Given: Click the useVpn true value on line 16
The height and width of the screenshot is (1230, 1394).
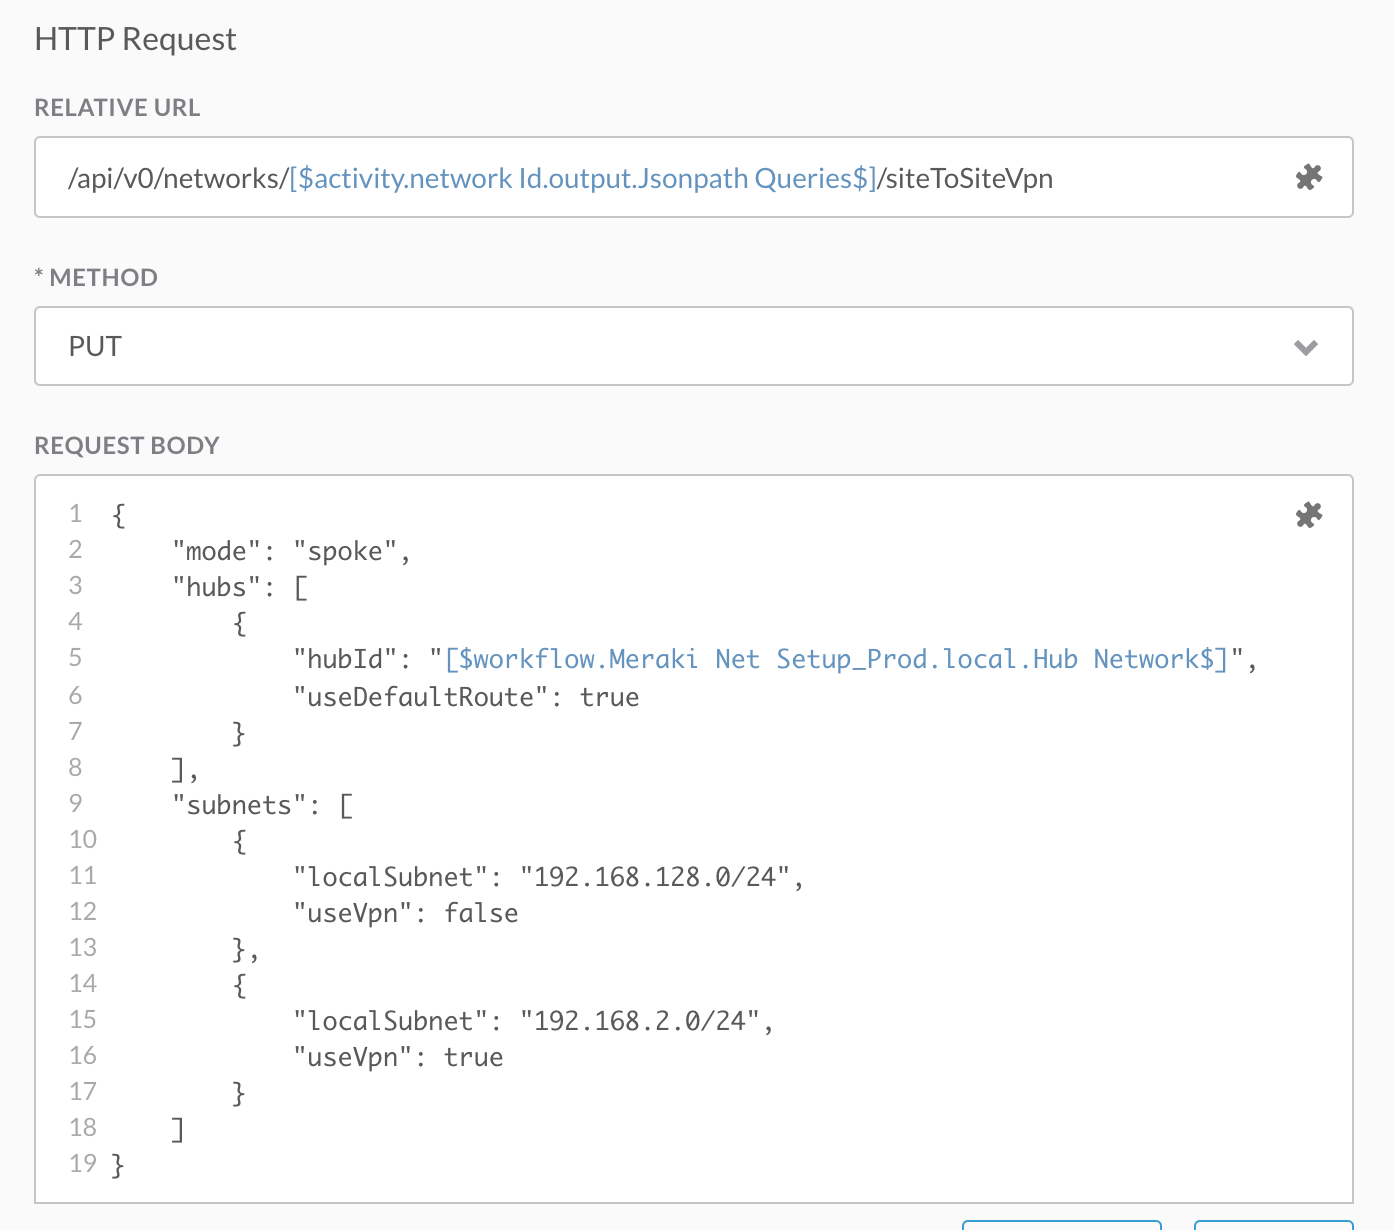Looking at the screenshot, I should [x=473, y=1058].
